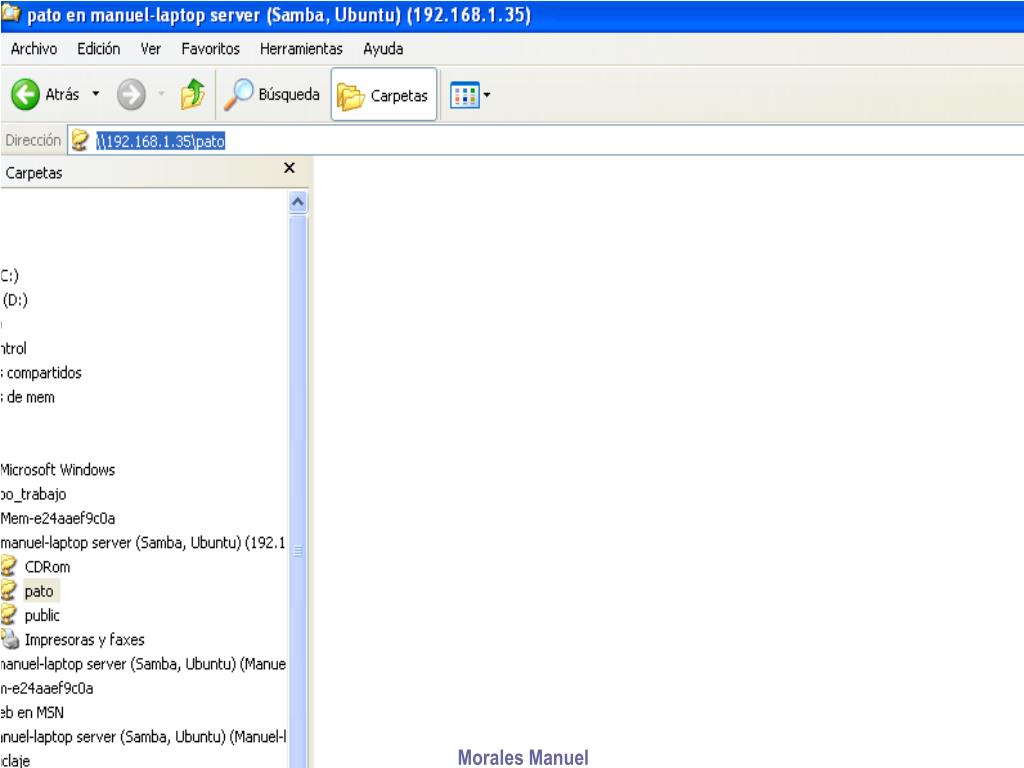Select the public shared folder
This screenshot has width=1024, height=768.
point(42,615)
